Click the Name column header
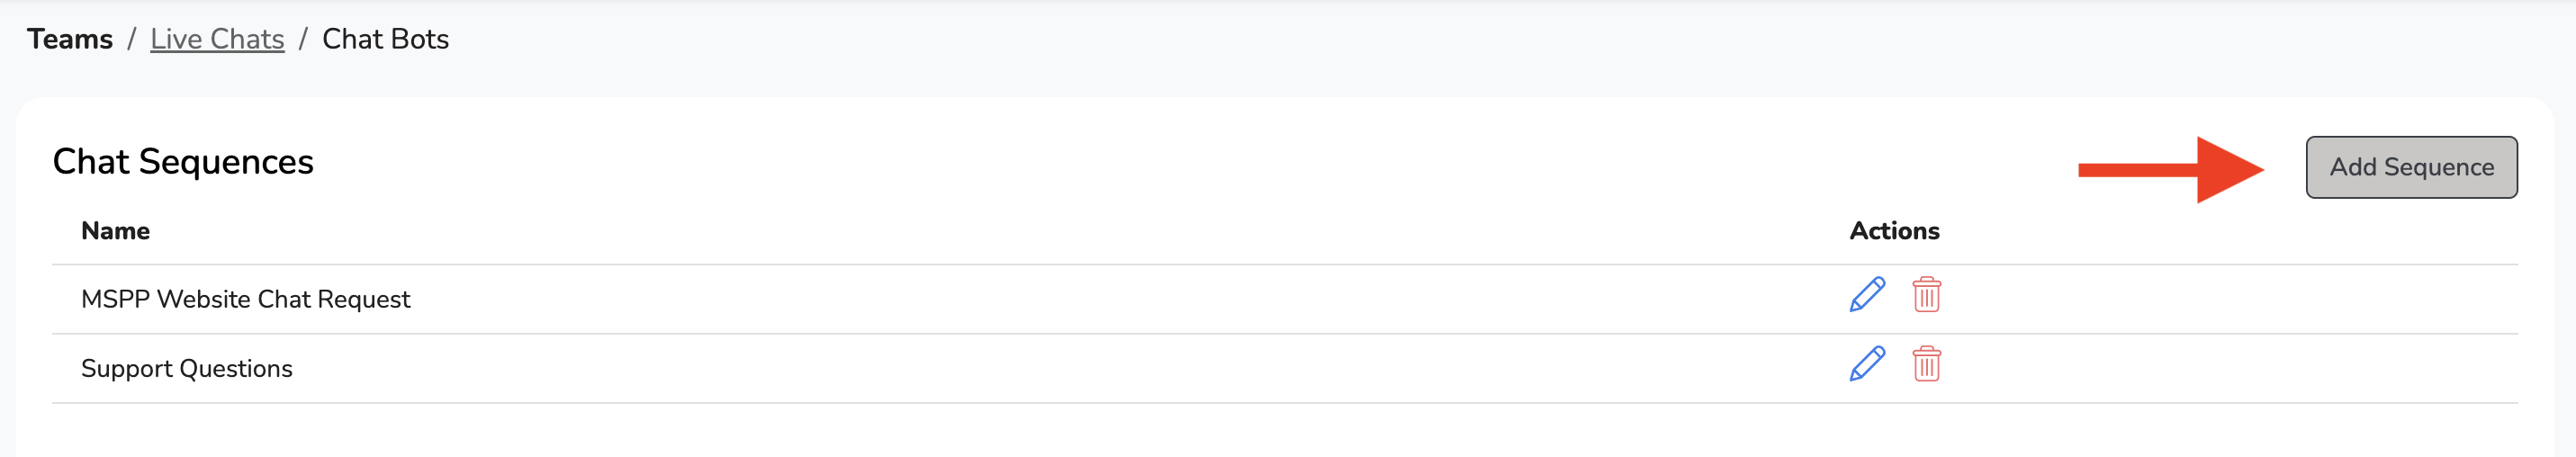The width and height of the screenshot is (2576, 457). [x=115, y=231]
